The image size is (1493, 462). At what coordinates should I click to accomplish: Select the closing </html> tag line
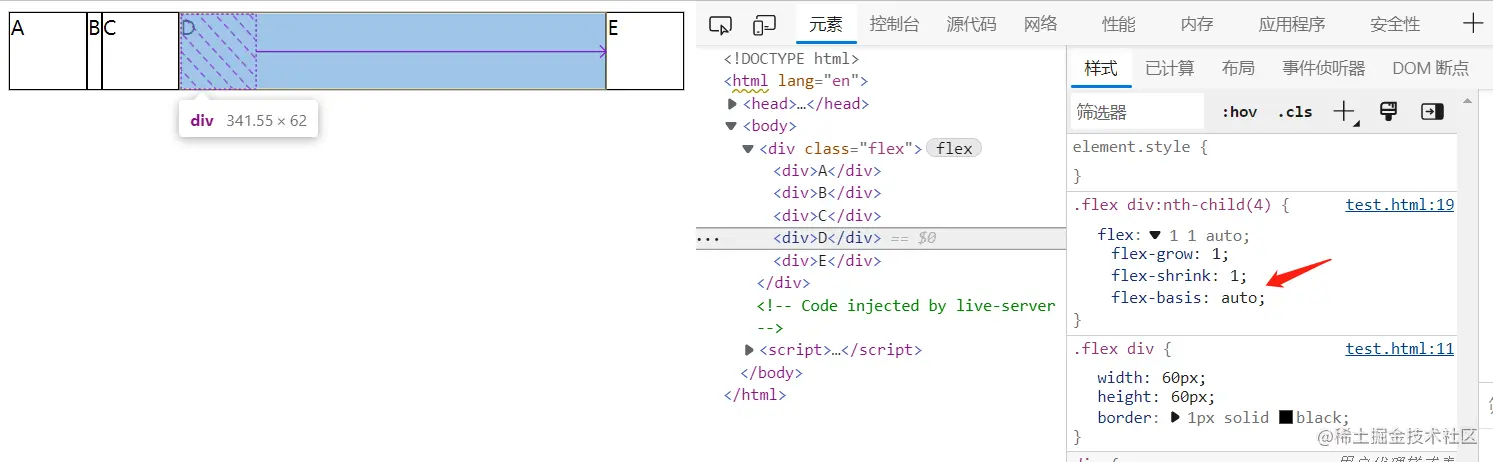(755, 394)
